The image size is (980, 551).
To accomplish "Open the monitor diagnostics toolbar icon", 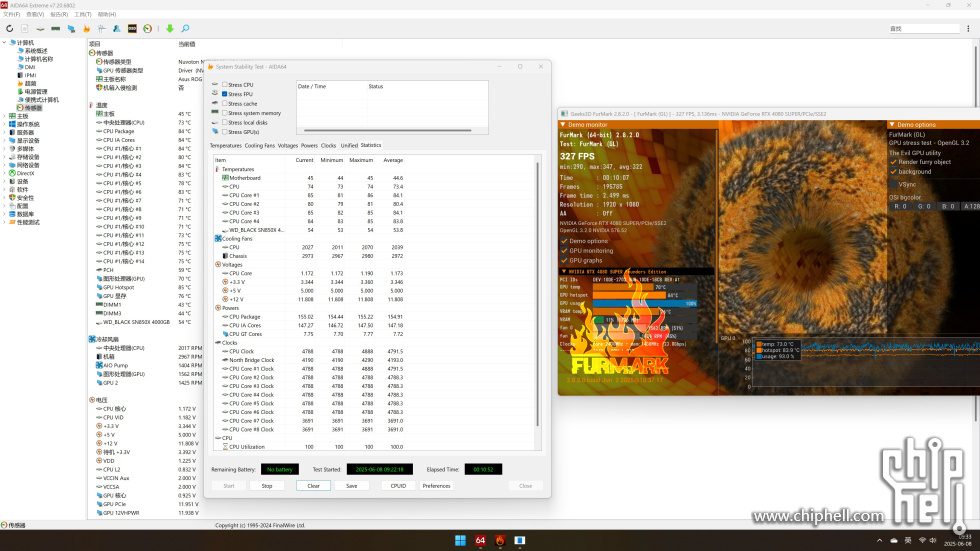I will (x=71, y=29).
